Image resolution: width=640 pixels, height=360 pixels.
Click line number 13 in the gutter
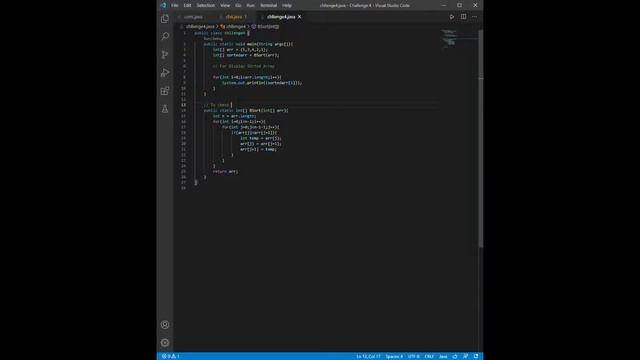point(183,105)
